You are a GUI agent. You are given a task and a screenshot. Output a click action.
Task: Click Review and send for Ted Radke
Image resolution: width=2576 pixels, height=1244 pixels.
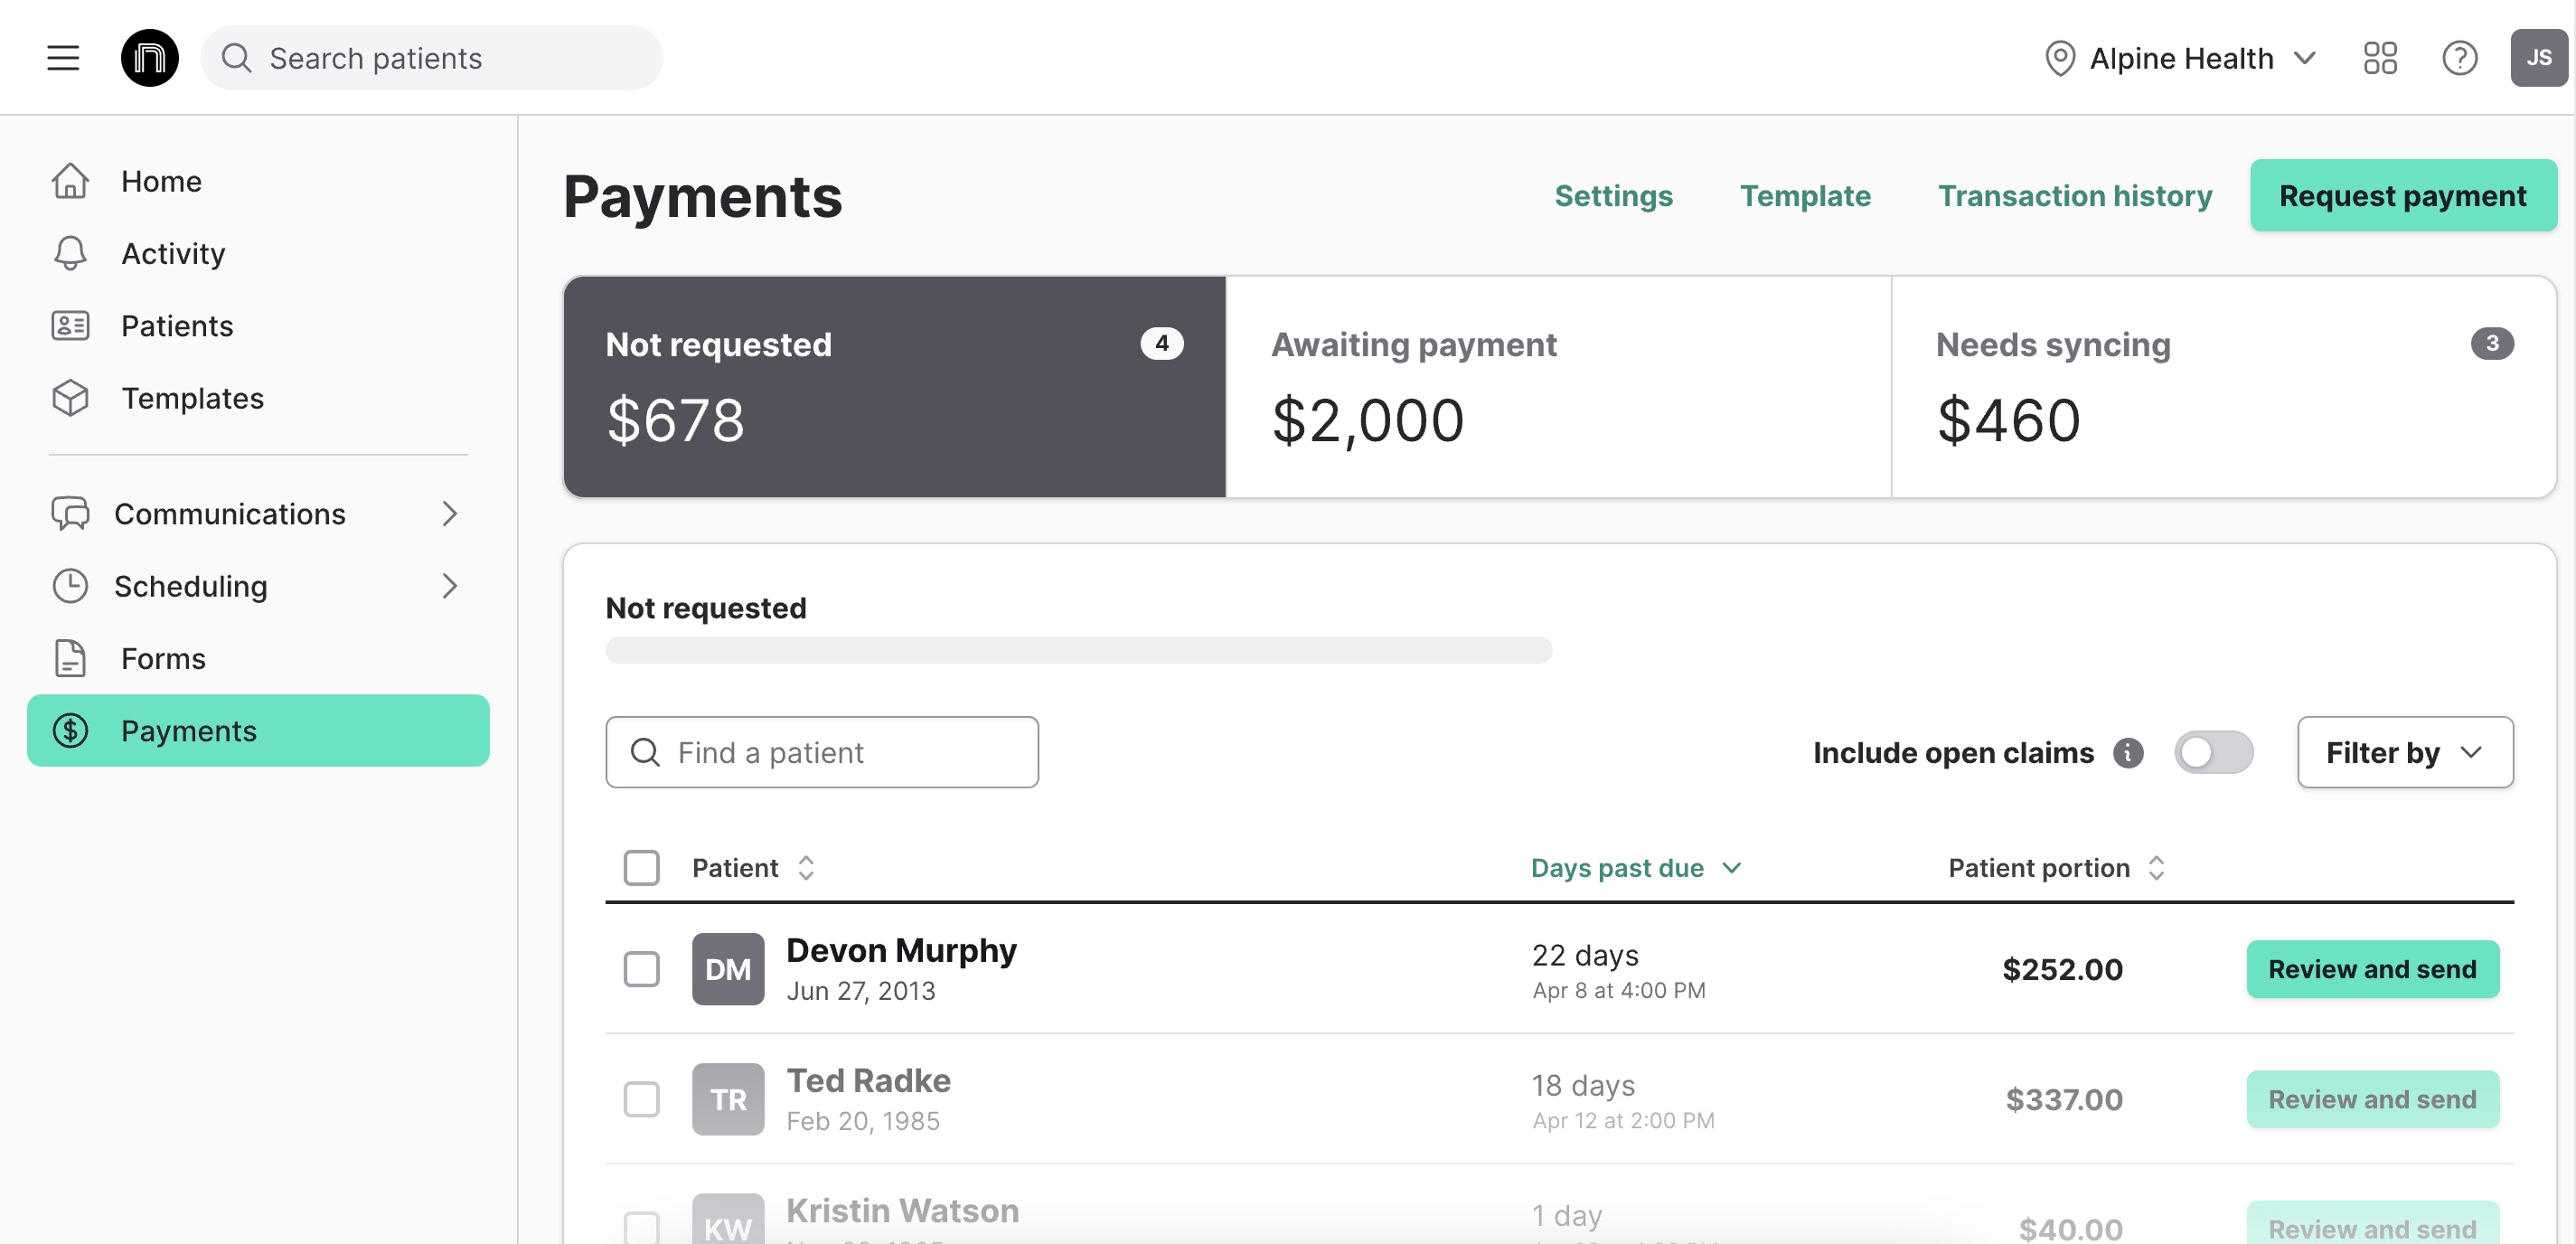pyautogui.click(x=2372, y=1099)
